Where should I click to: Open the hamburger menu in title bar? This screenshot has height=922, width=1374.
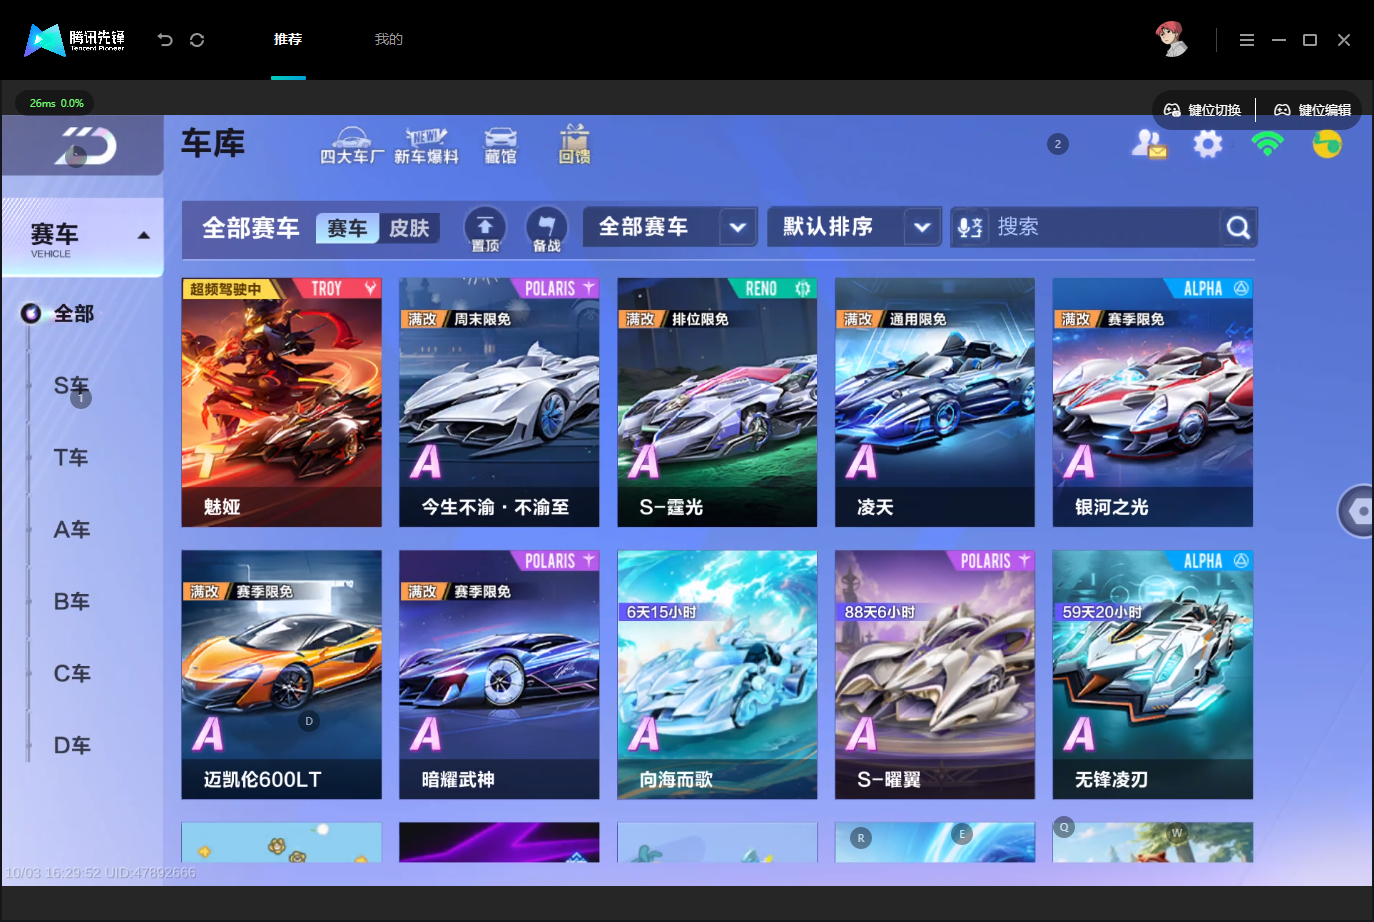coord(1246,40)
